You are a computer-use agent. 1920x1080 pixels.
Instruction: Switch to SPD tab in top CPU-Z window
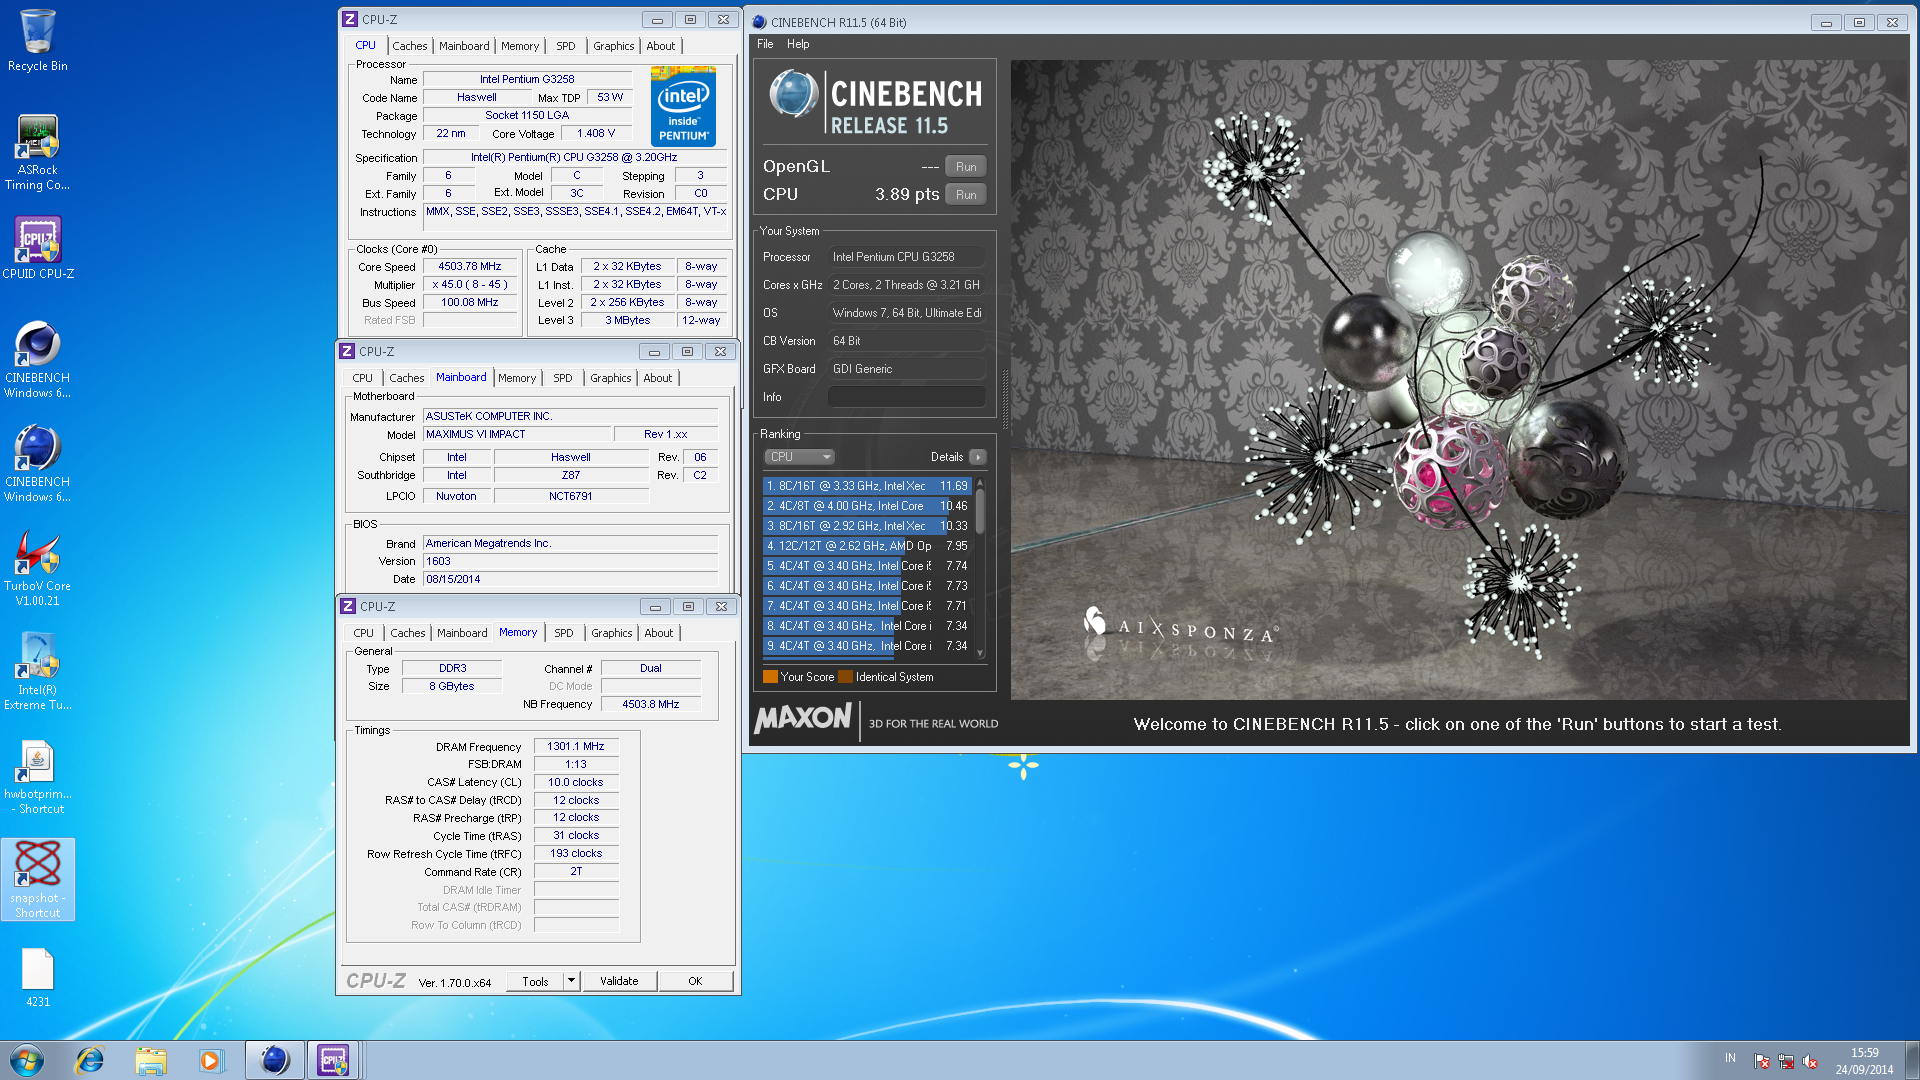(566, 46)
